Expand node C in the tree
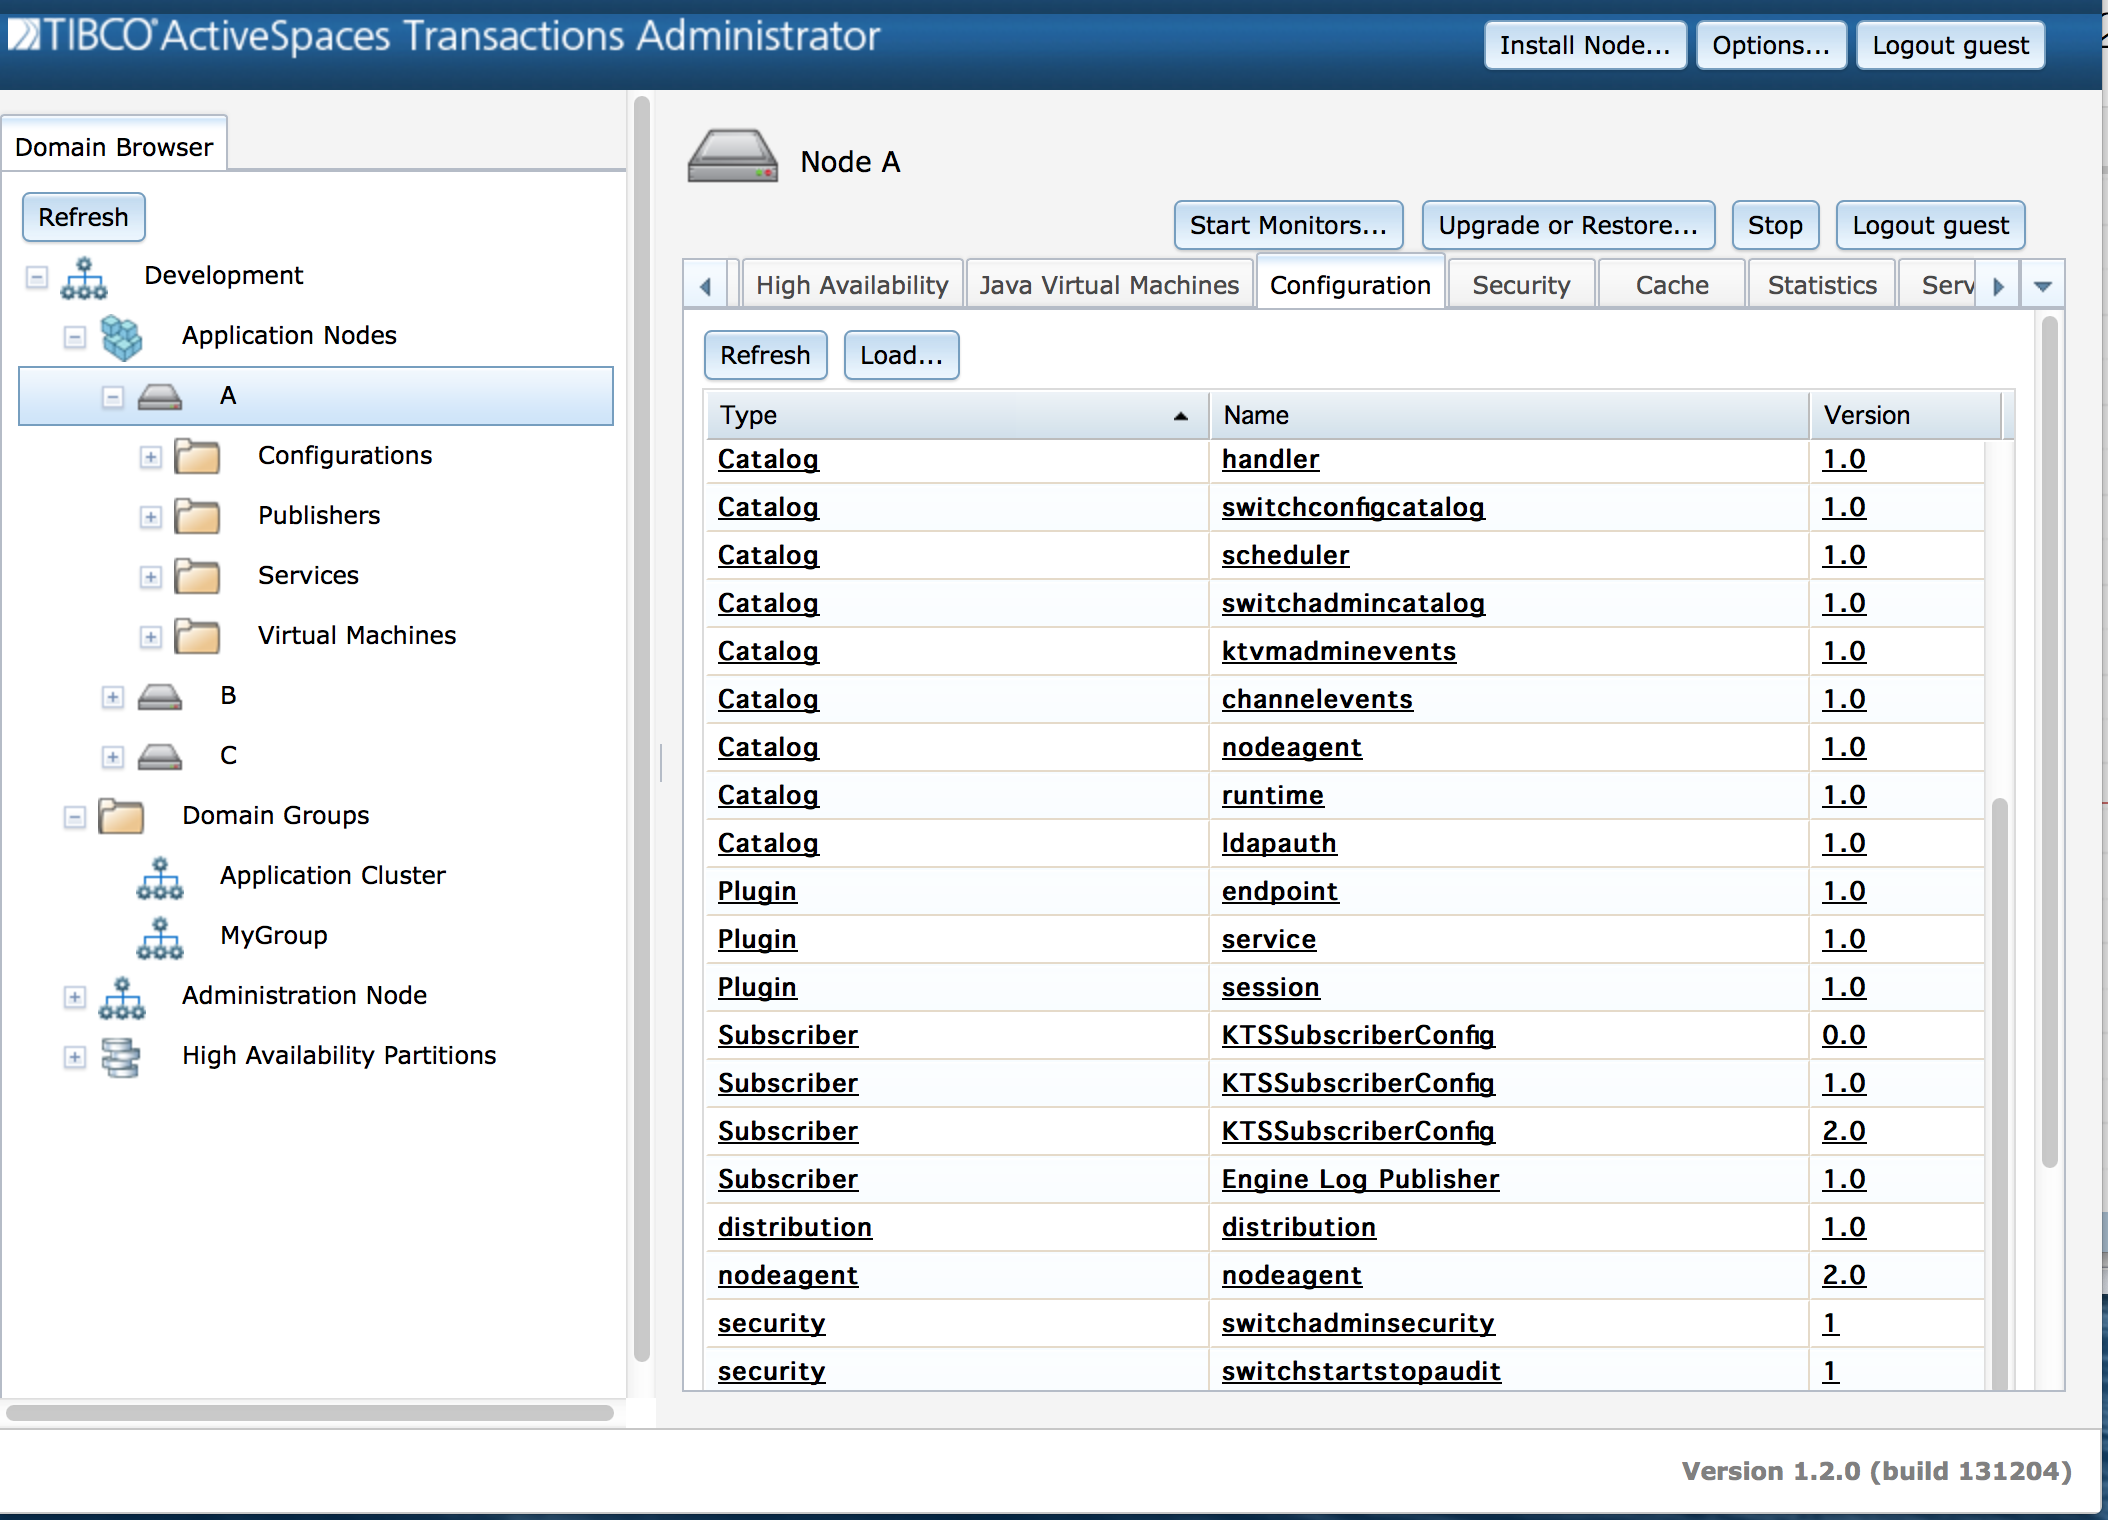 (x=112, y=757)
